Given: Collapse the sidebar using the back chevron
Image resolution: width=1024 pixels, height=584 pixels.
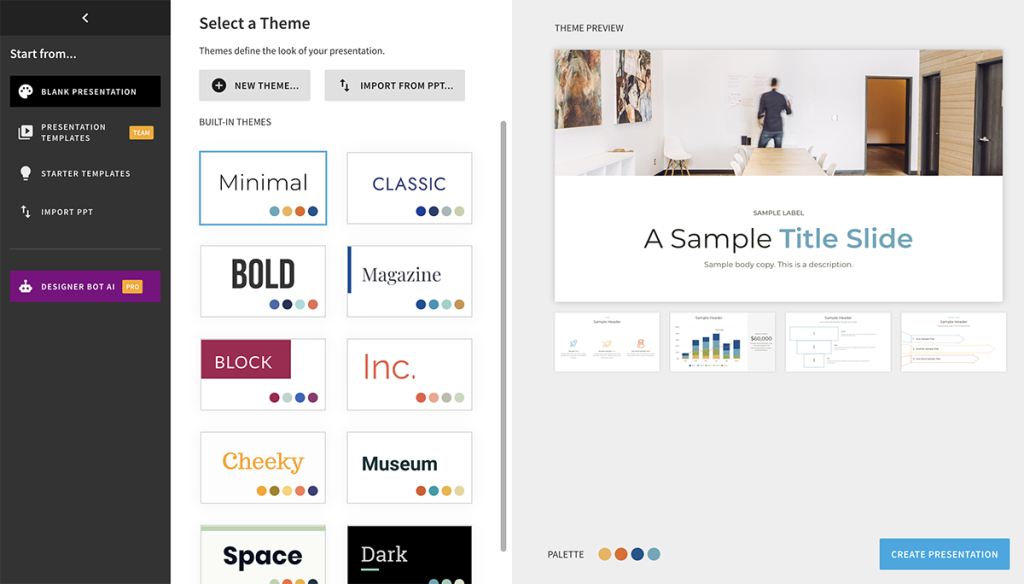Looking at the screenshot, I should 85,17.
